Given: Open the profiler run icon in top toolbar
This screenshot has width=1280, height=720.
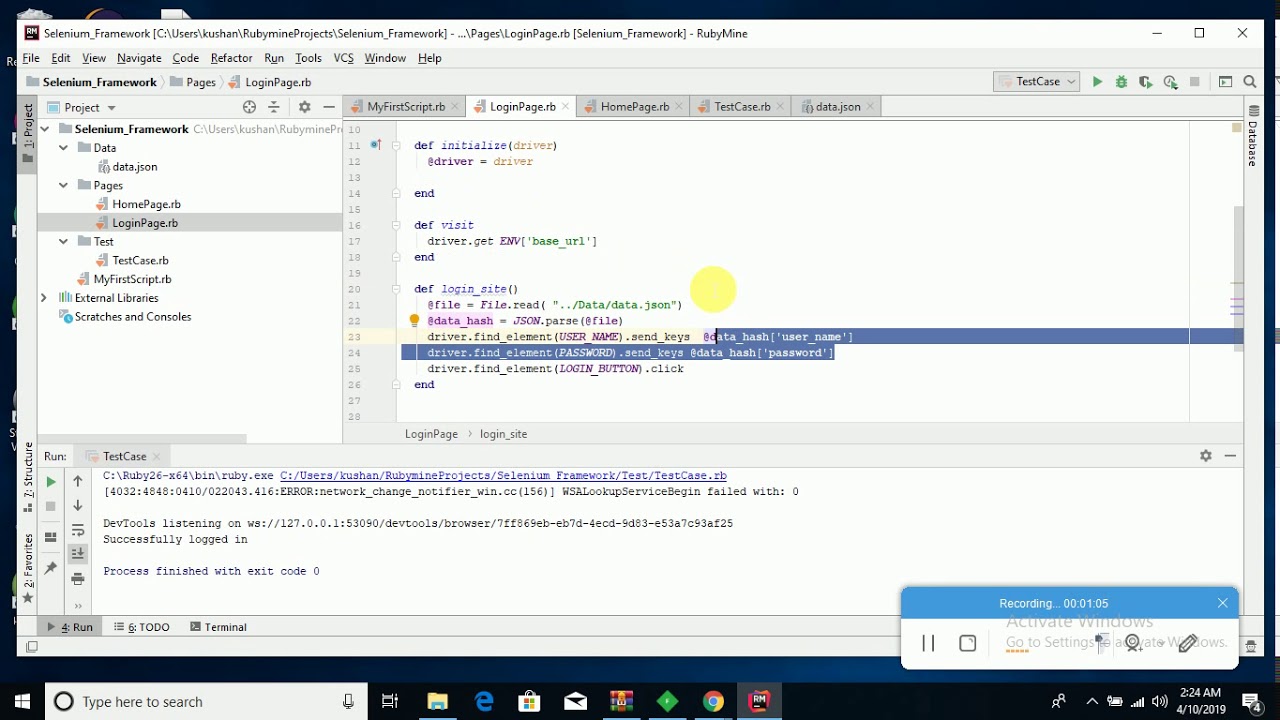Looking at the screenshot, I should pyautogui.click(x=1170, y=82).
